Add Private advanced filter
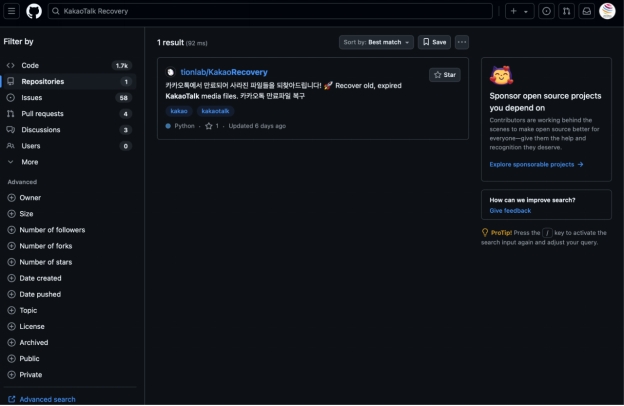 [25, 375]
